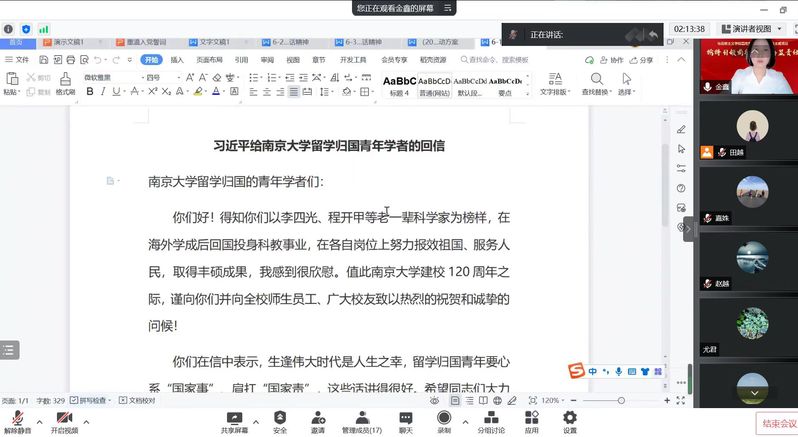The width and height of the screenshot is (798, 437).
Task: Toggle bold formatting in the ribbon
Action: (89, 92)
